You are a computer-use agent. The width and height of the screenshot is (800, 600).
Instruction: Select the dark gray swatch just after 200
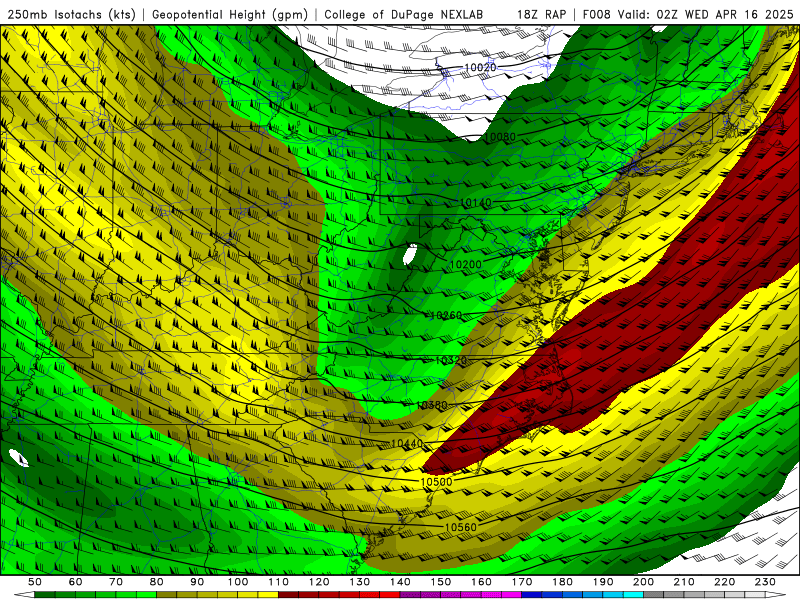pyautogui.click(x=654, y=595)
